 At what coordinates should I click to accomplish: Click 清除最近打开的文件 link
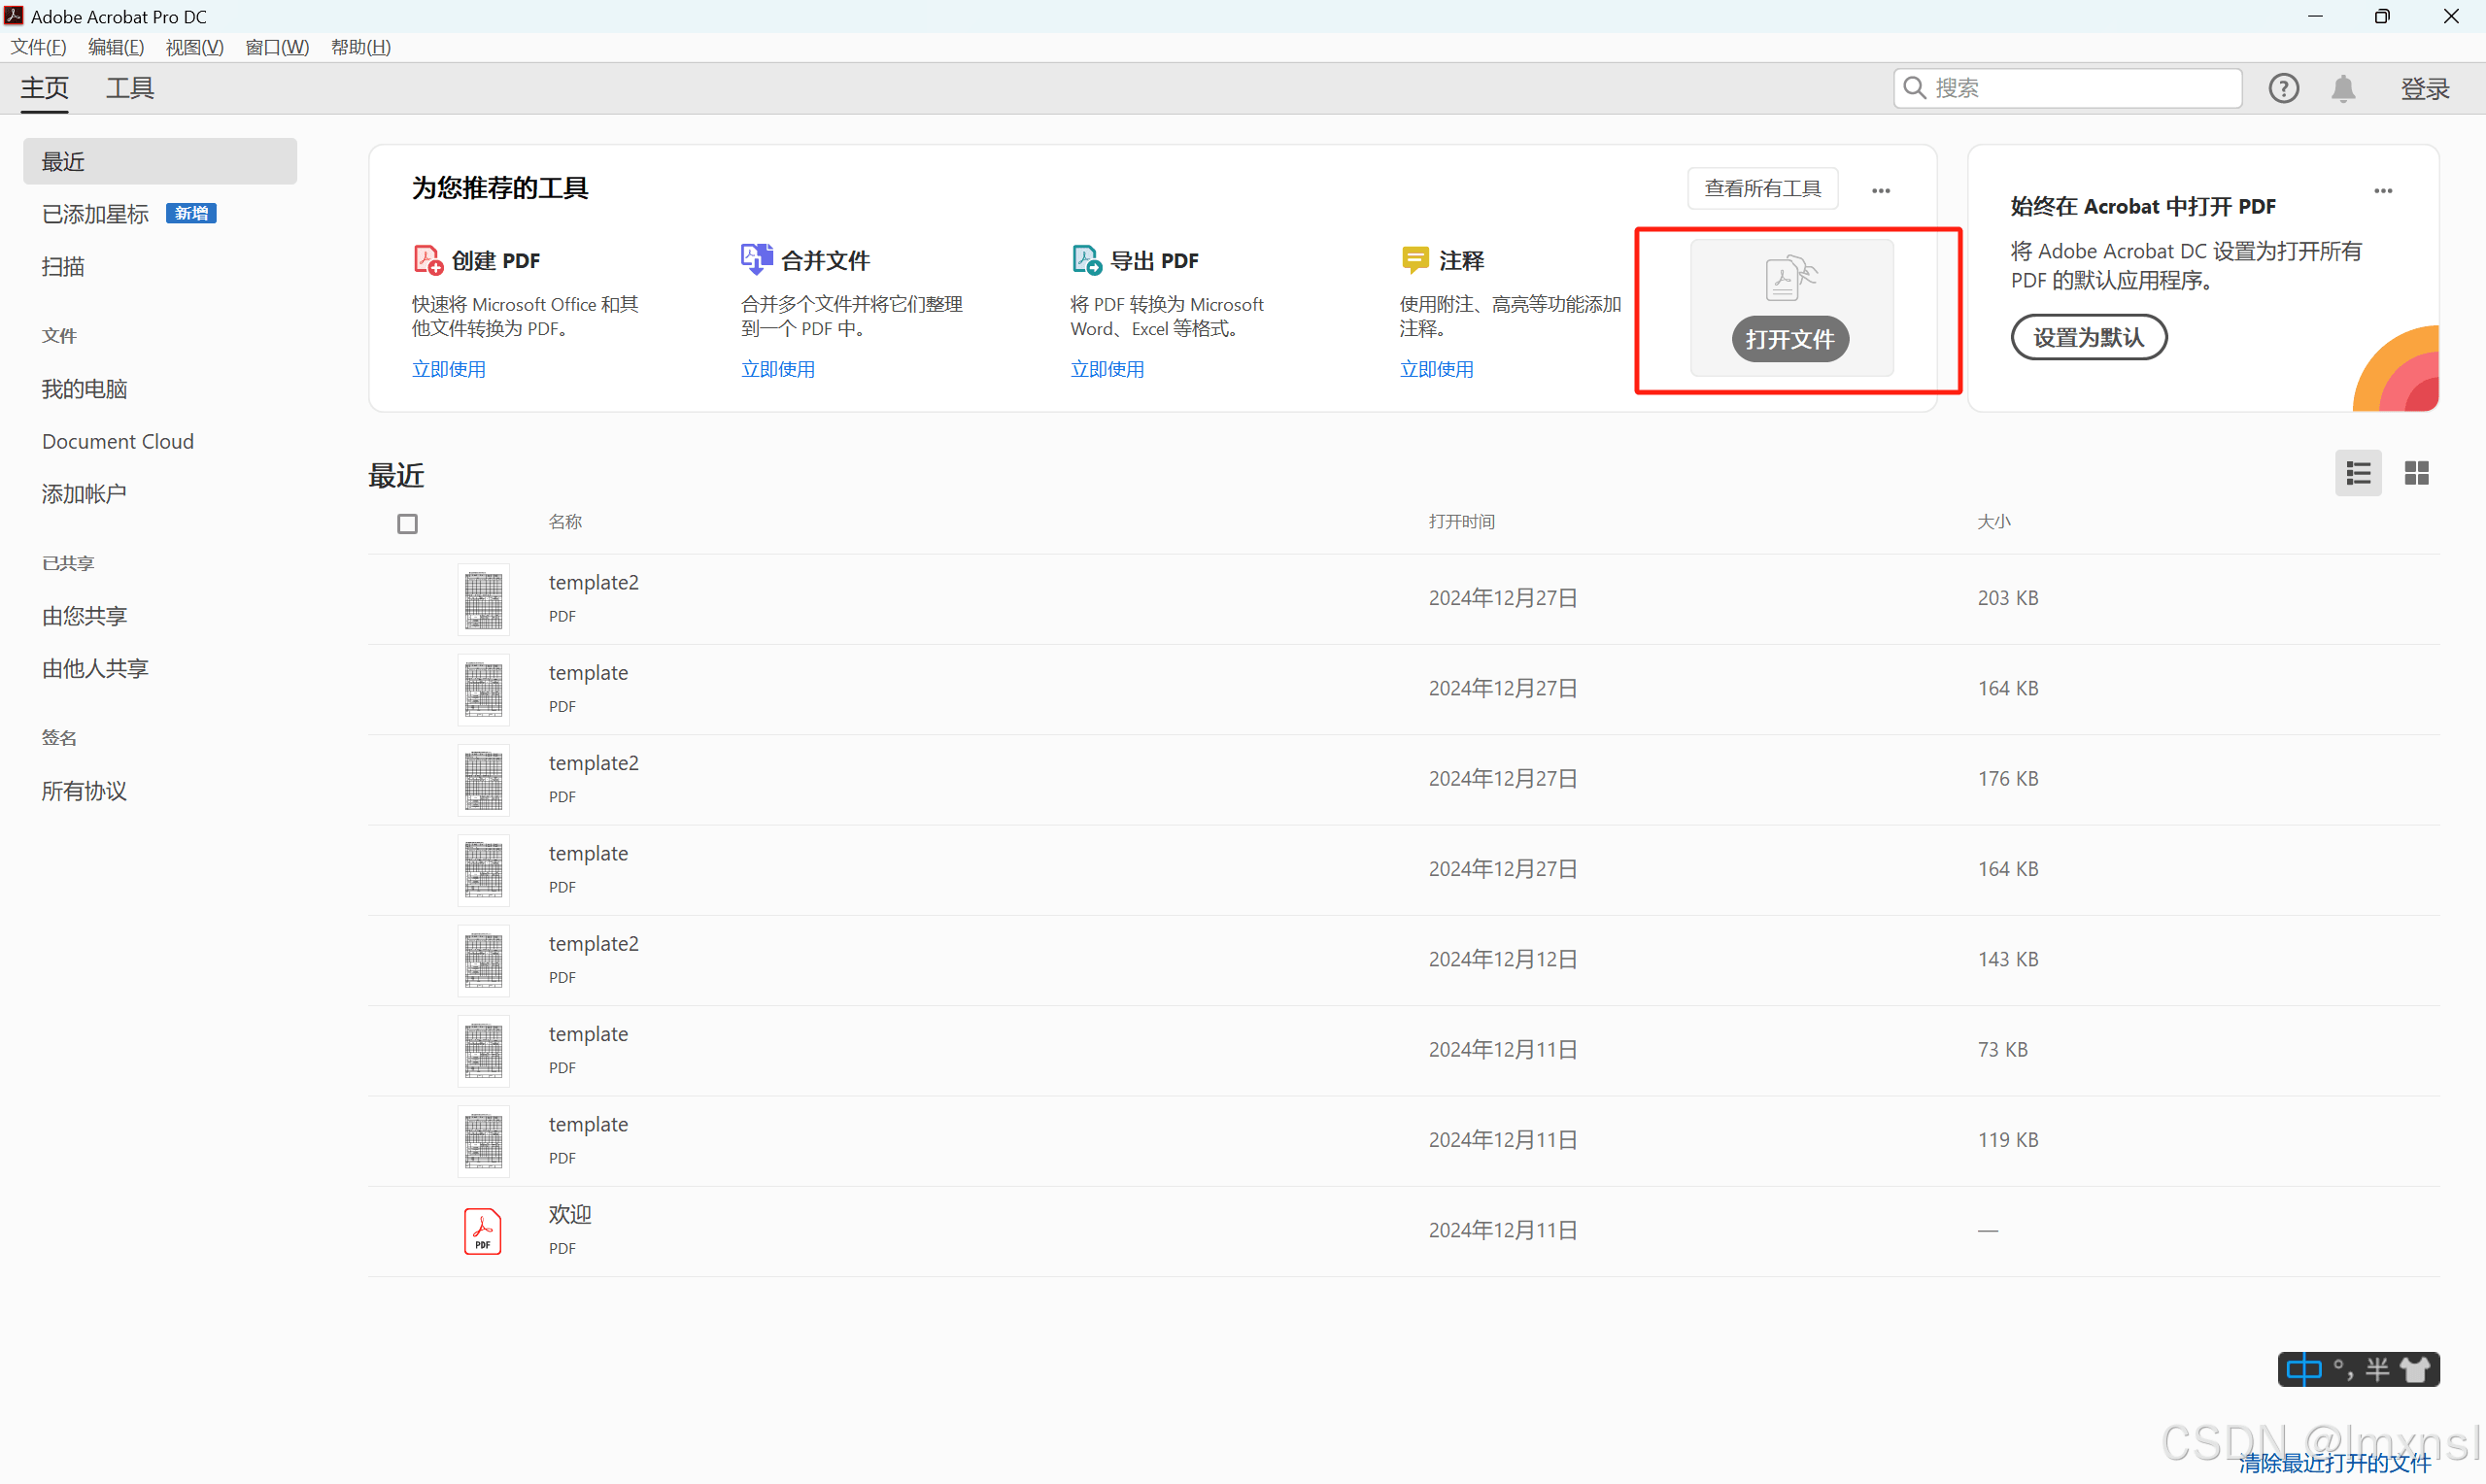pyautogui.click(x=2335, y=1463)
